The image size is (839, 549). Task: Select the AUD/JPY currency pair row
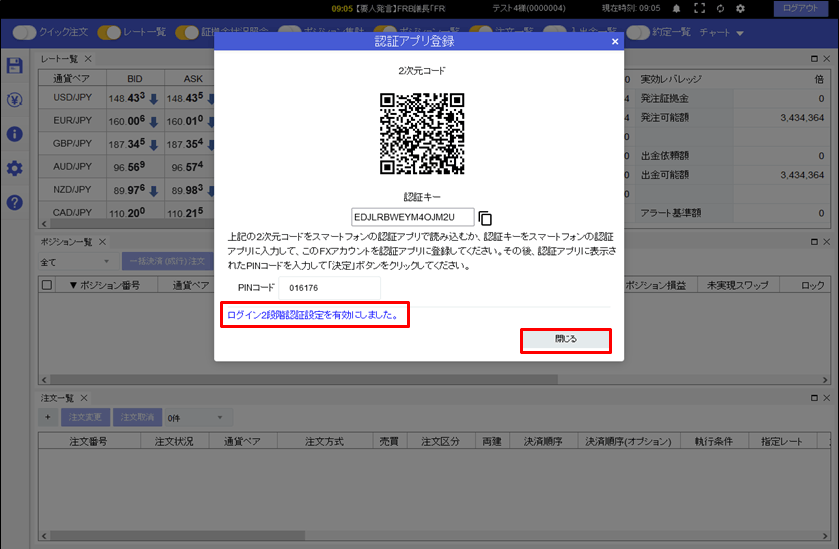pos(72,167)
